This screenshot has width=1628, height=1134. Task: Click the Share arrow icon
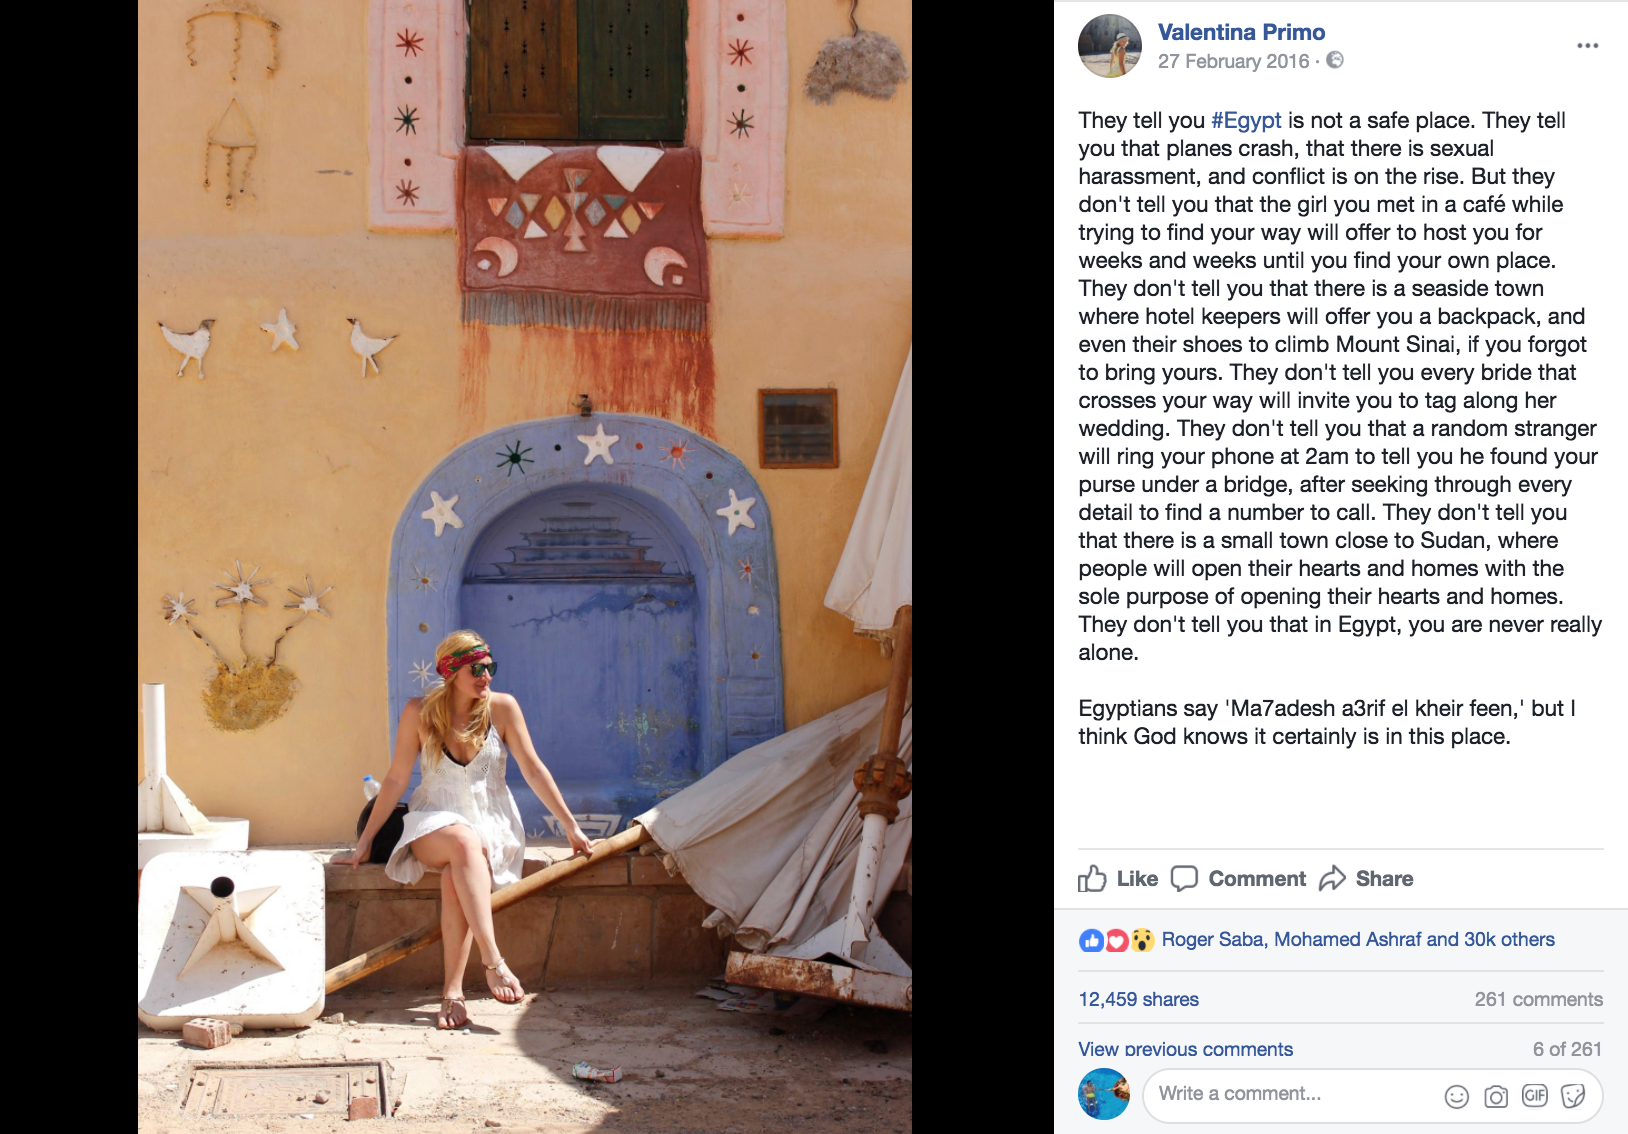pos(1332,878)
